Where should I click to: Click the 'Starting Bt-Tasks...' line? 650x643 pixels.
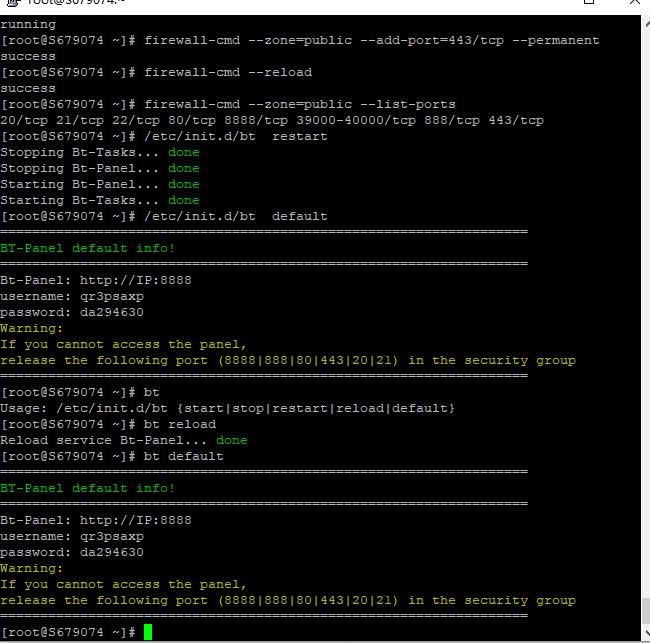coord(100,200)
